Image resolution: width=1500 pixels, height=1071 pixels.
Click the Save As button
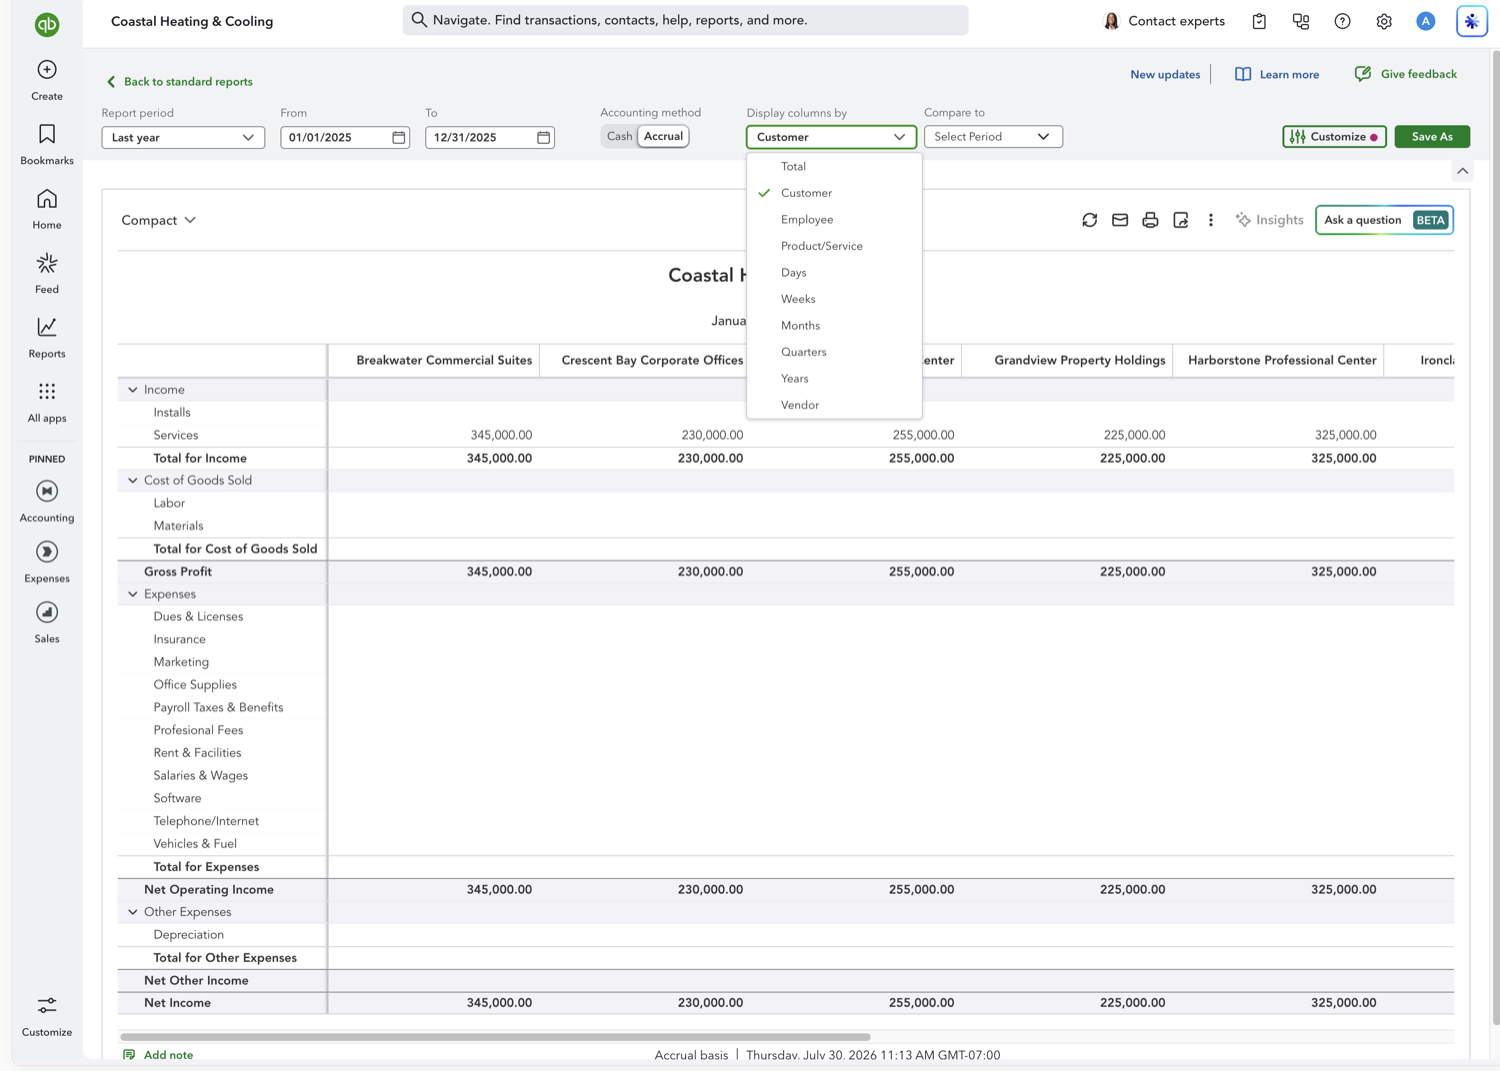coord(1432,137)
